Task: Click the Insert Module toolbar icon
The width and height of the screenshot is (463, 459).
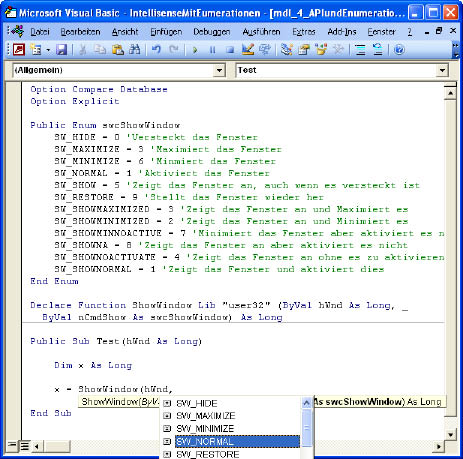Action: (36, 50)
